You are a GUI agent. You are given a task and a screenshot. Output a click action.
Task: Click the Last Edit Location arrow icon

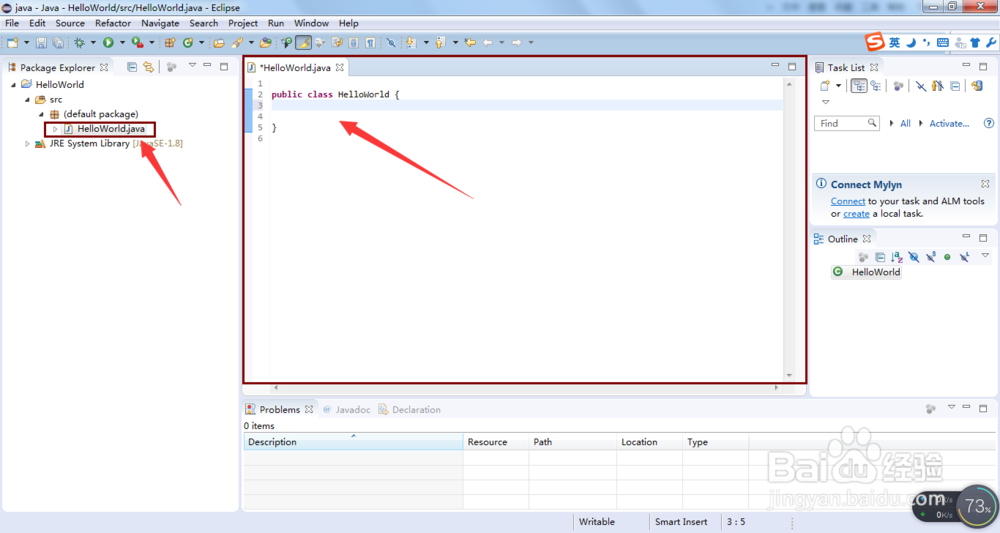click(x=471, y=43)
